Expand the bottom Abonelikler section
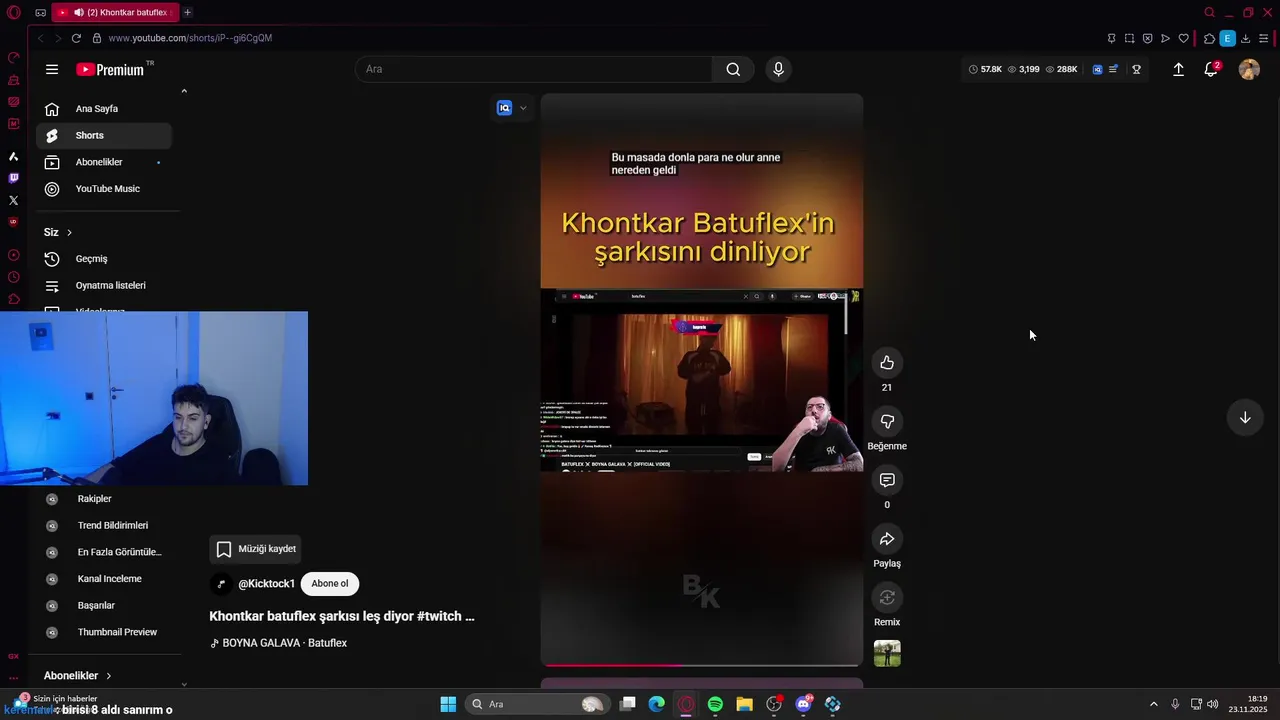The width and height of the screenshot is (1280, 720). pos(77,676)
